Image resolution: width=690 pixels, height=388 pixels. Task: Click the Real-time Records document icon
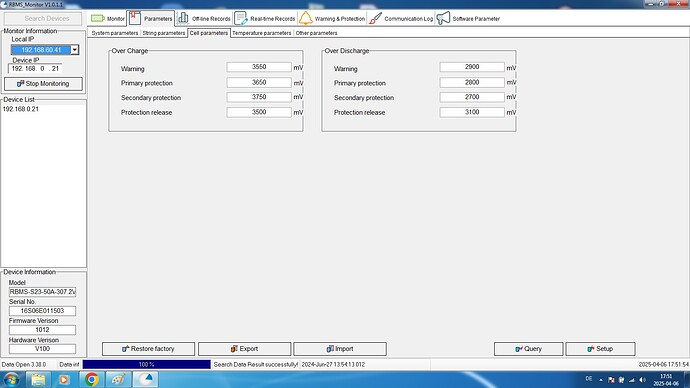tap(241, 18)
